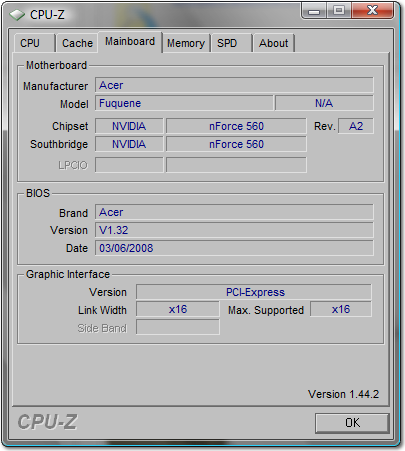This screenshot has height=451, width=405.
Task: Maximize the CPU-Z window
Action: [339, 11]
